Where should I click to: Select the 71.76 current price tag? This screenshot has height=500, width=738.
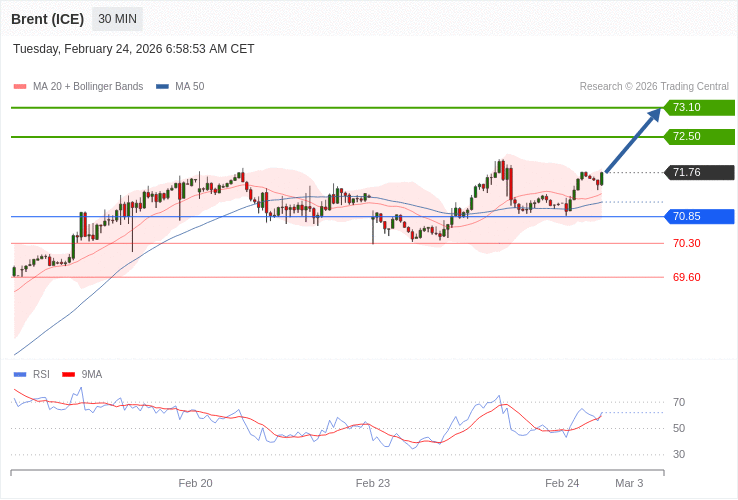(699, 172)
